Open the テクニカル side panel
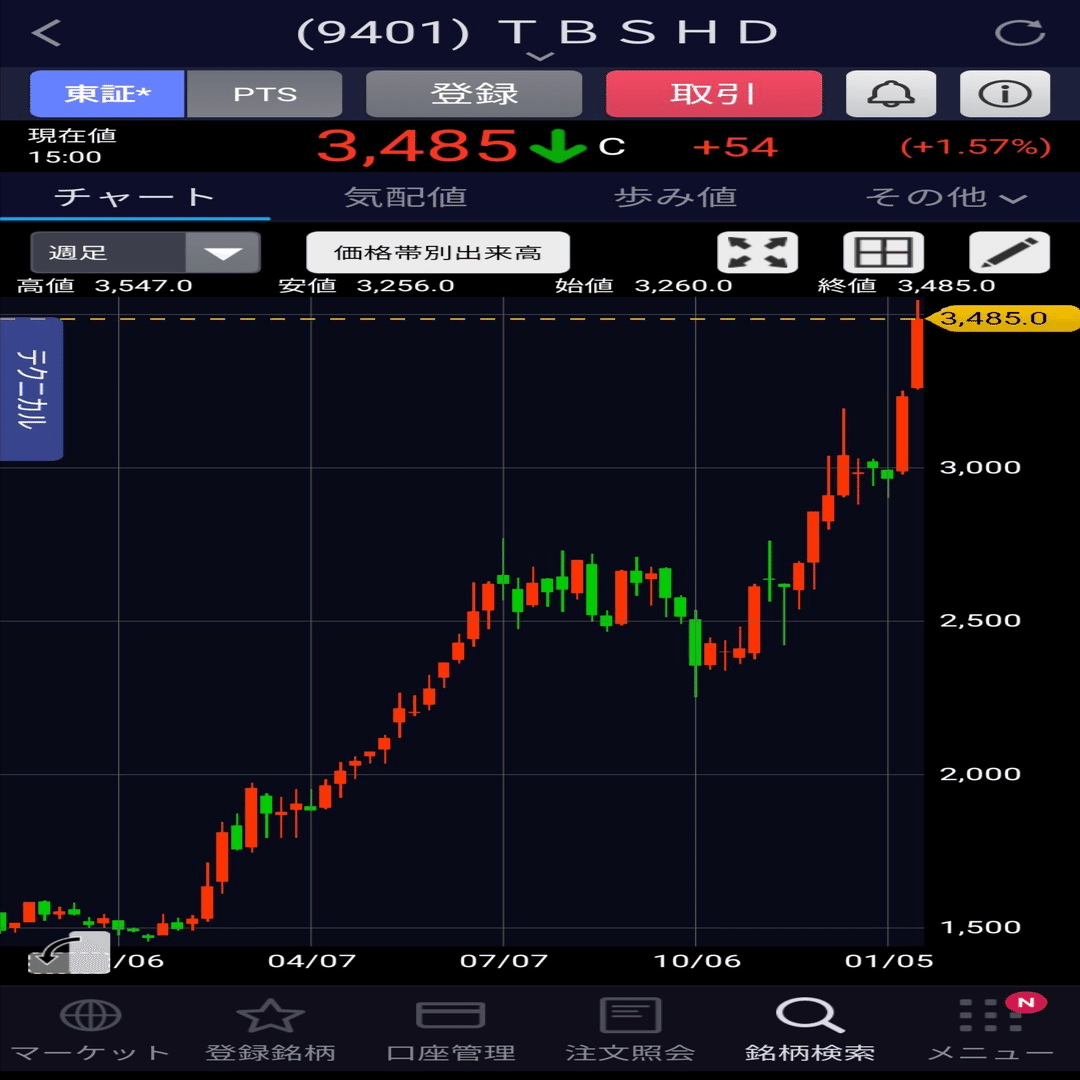 [x=32, y=389]
